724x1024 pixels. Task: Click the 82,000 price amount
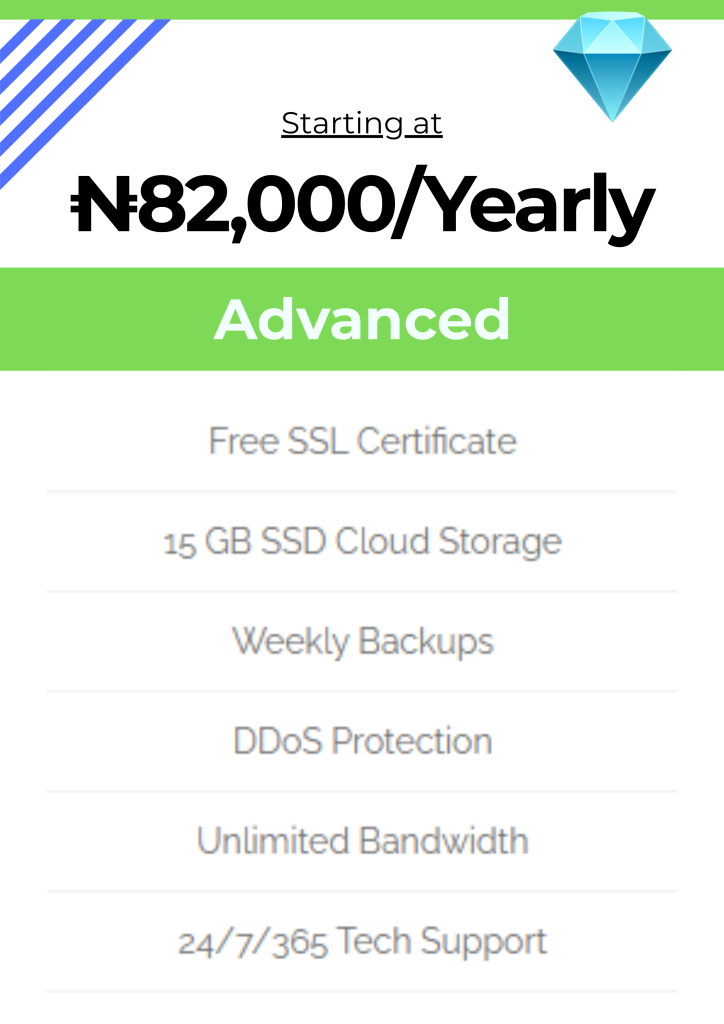point(260,205)
